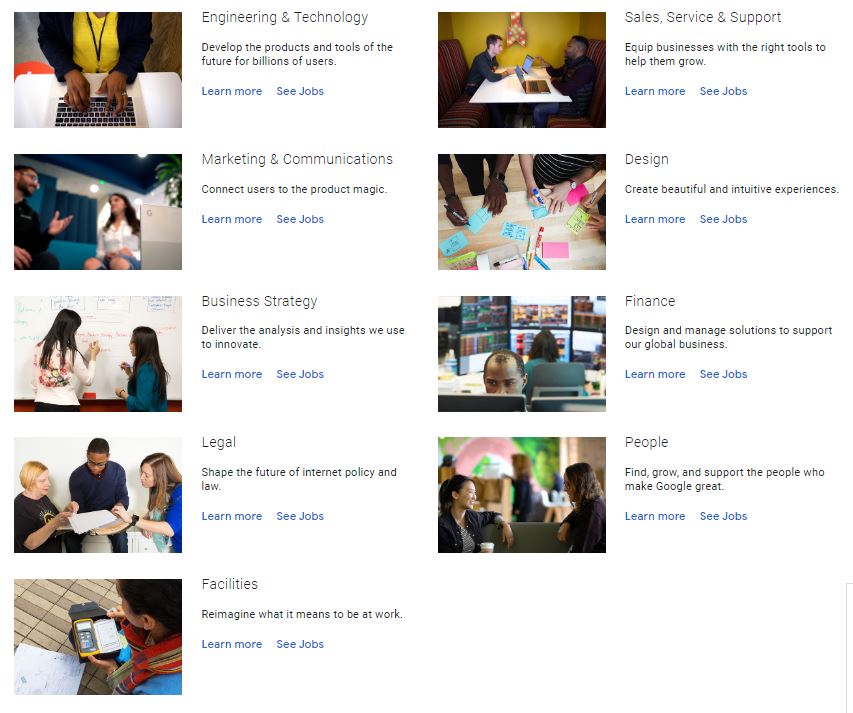Click See Jobs under Legal
The height and width of the screenshot is (713, 853).
300,516
